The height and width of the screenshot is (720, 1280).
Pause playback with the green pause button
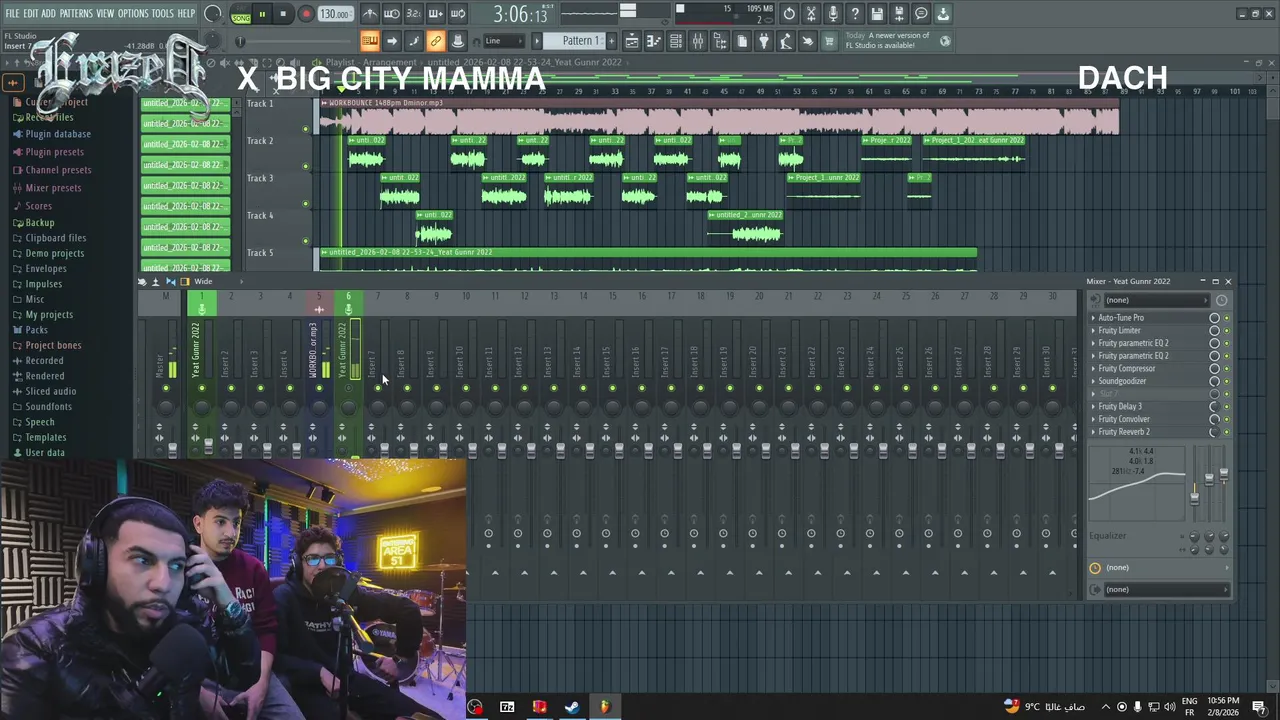262,14
